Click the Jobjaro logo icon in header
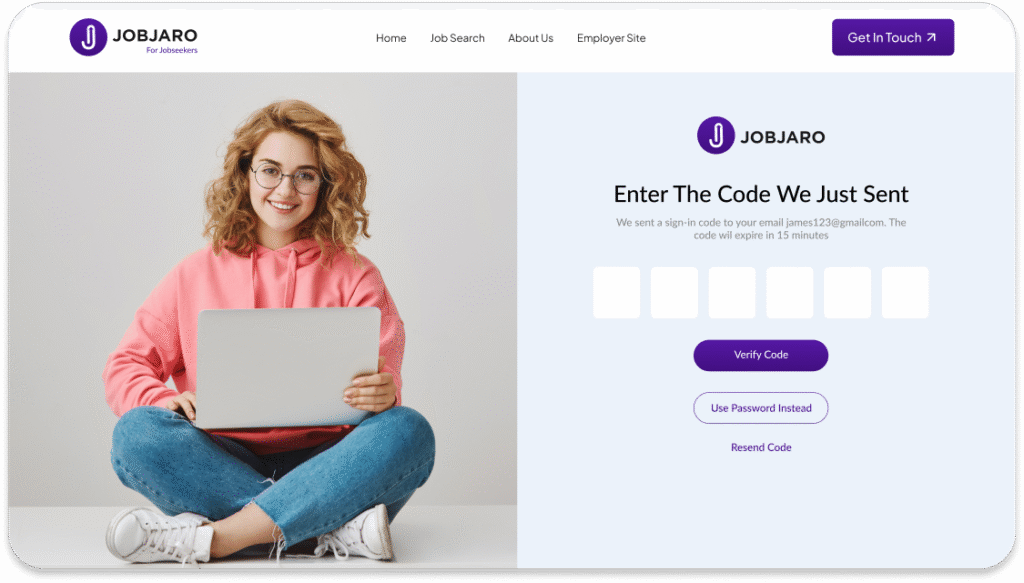Viewport: 1024px width, 583px height. click(88, 37)
